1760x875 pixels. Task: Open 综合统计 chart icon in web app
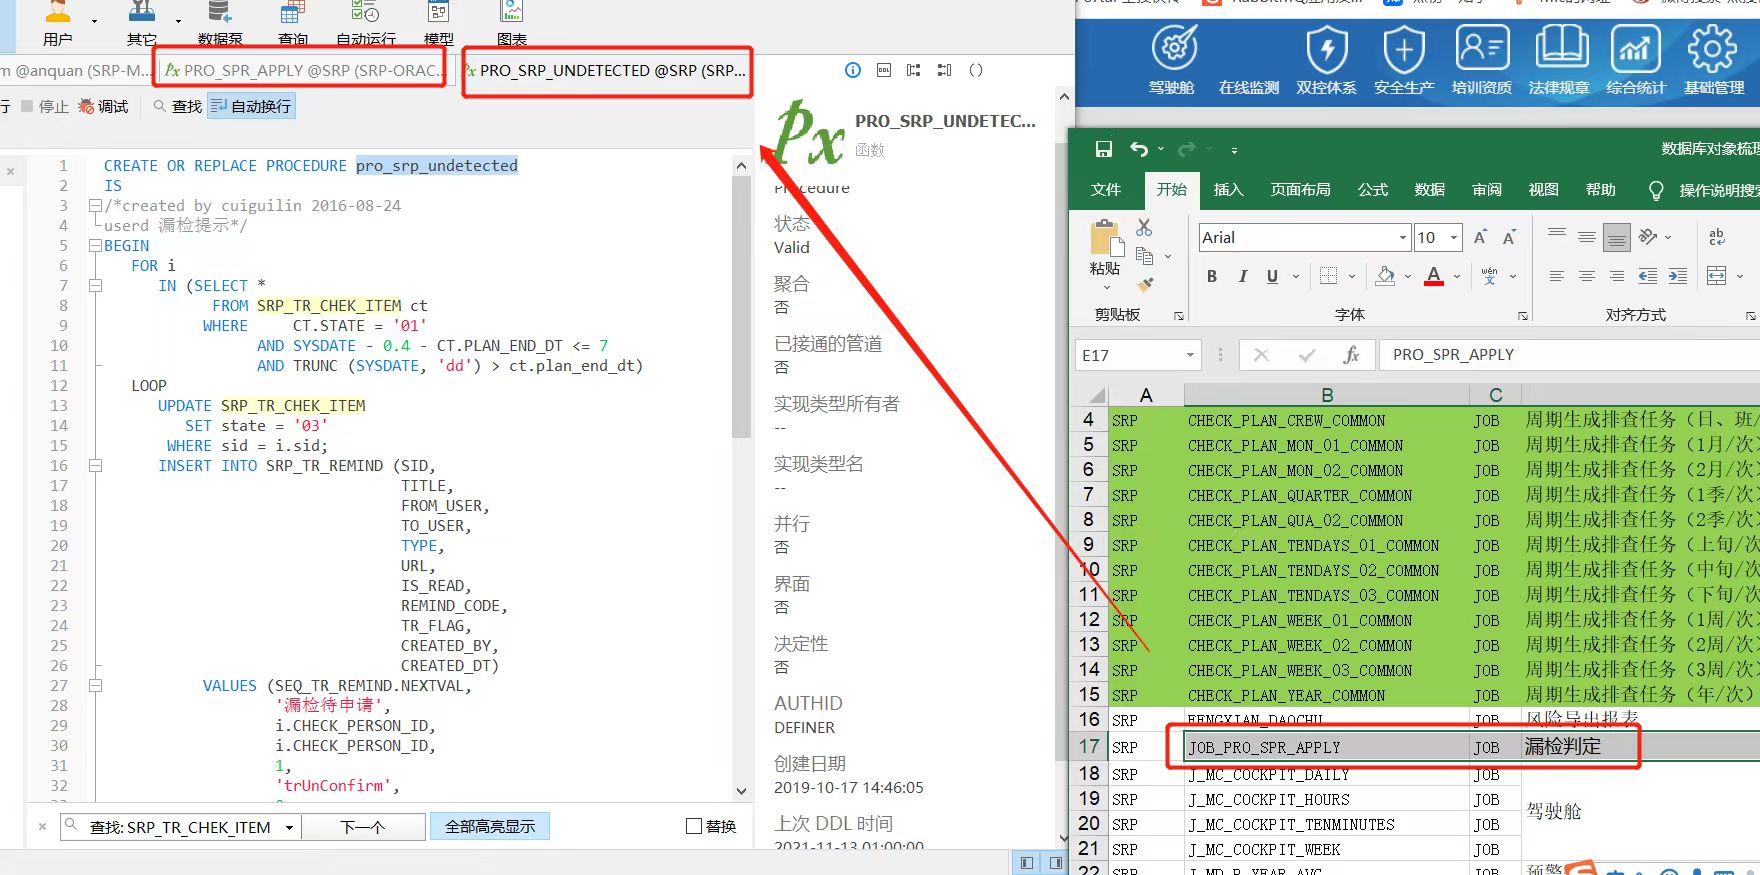pos(1636,58)
